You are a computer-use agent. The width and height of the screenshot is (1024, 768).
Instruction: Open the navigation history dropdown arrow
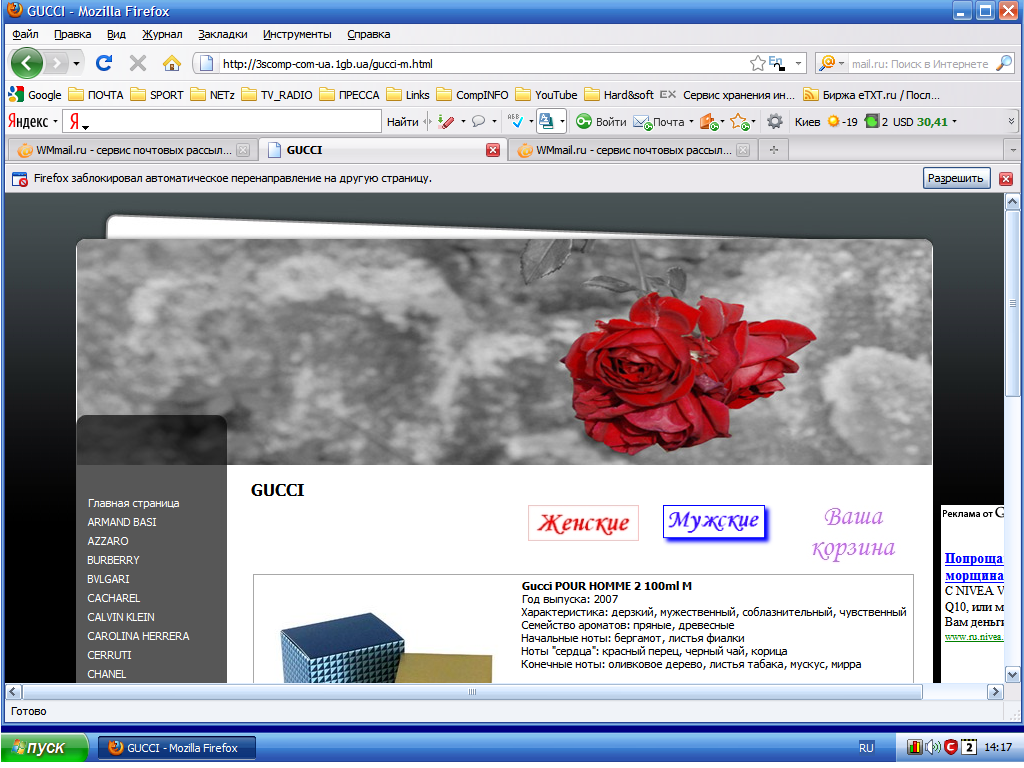76,63
